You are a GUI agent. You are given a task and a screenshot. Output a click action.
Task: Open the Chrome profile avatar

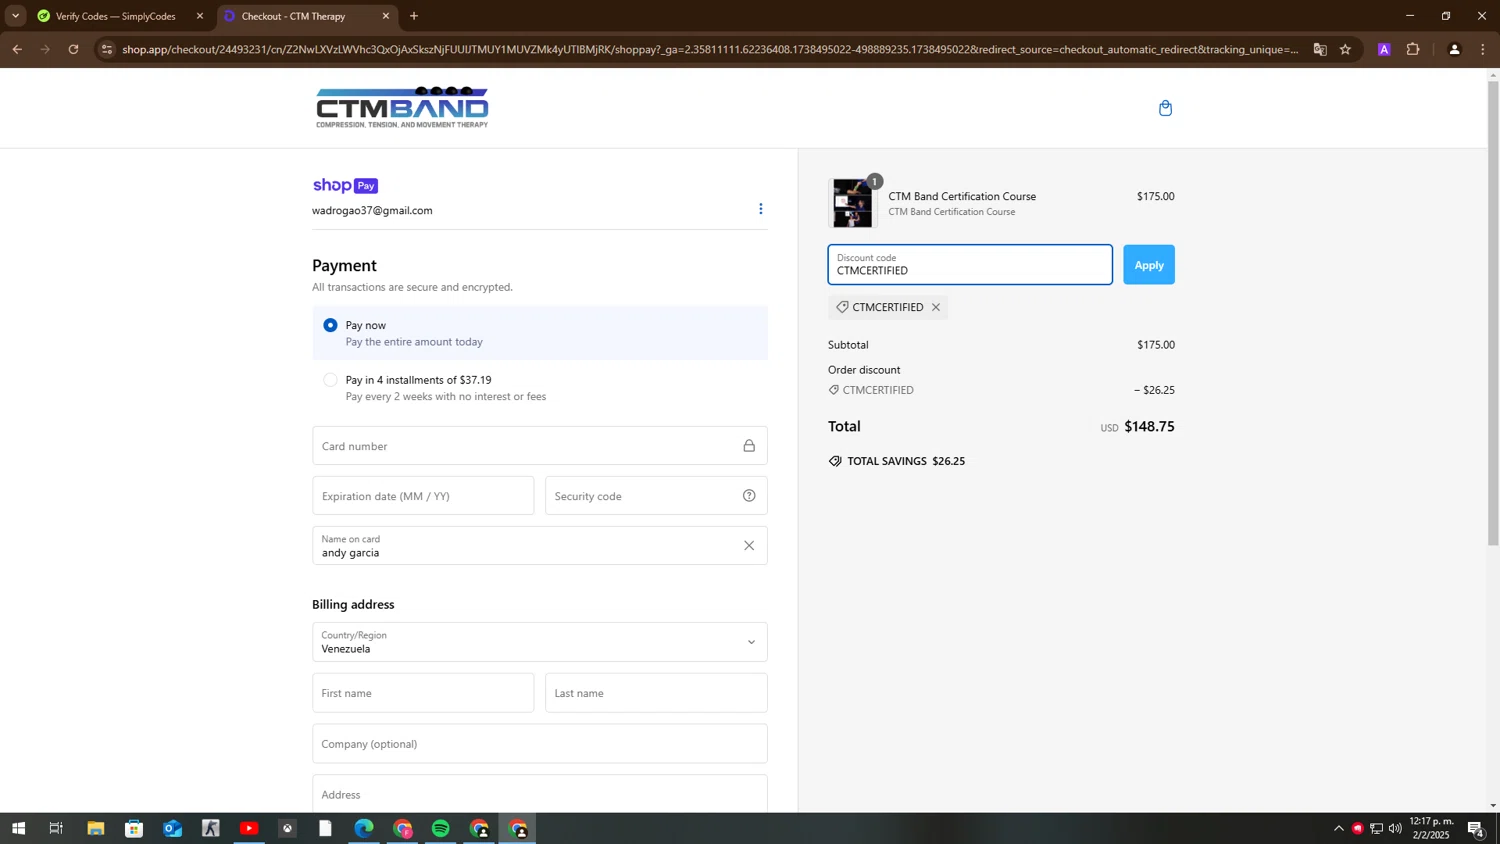pos(1455,49)
